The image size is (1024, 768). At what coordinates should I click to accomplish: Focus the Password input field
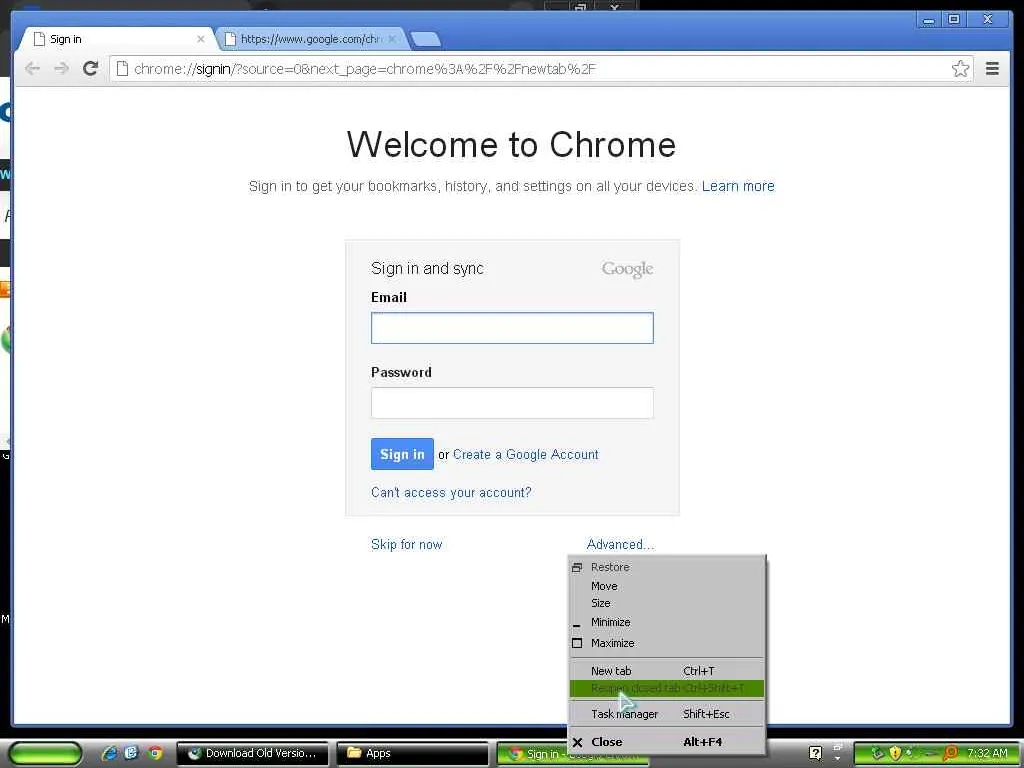pyautogui.click(x=512, y=403)
